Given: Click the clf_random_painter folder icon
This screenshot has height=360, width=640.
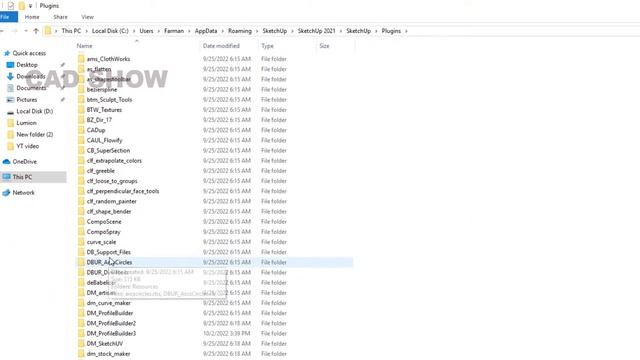Looking at the screenshot, I should (81, 201).
